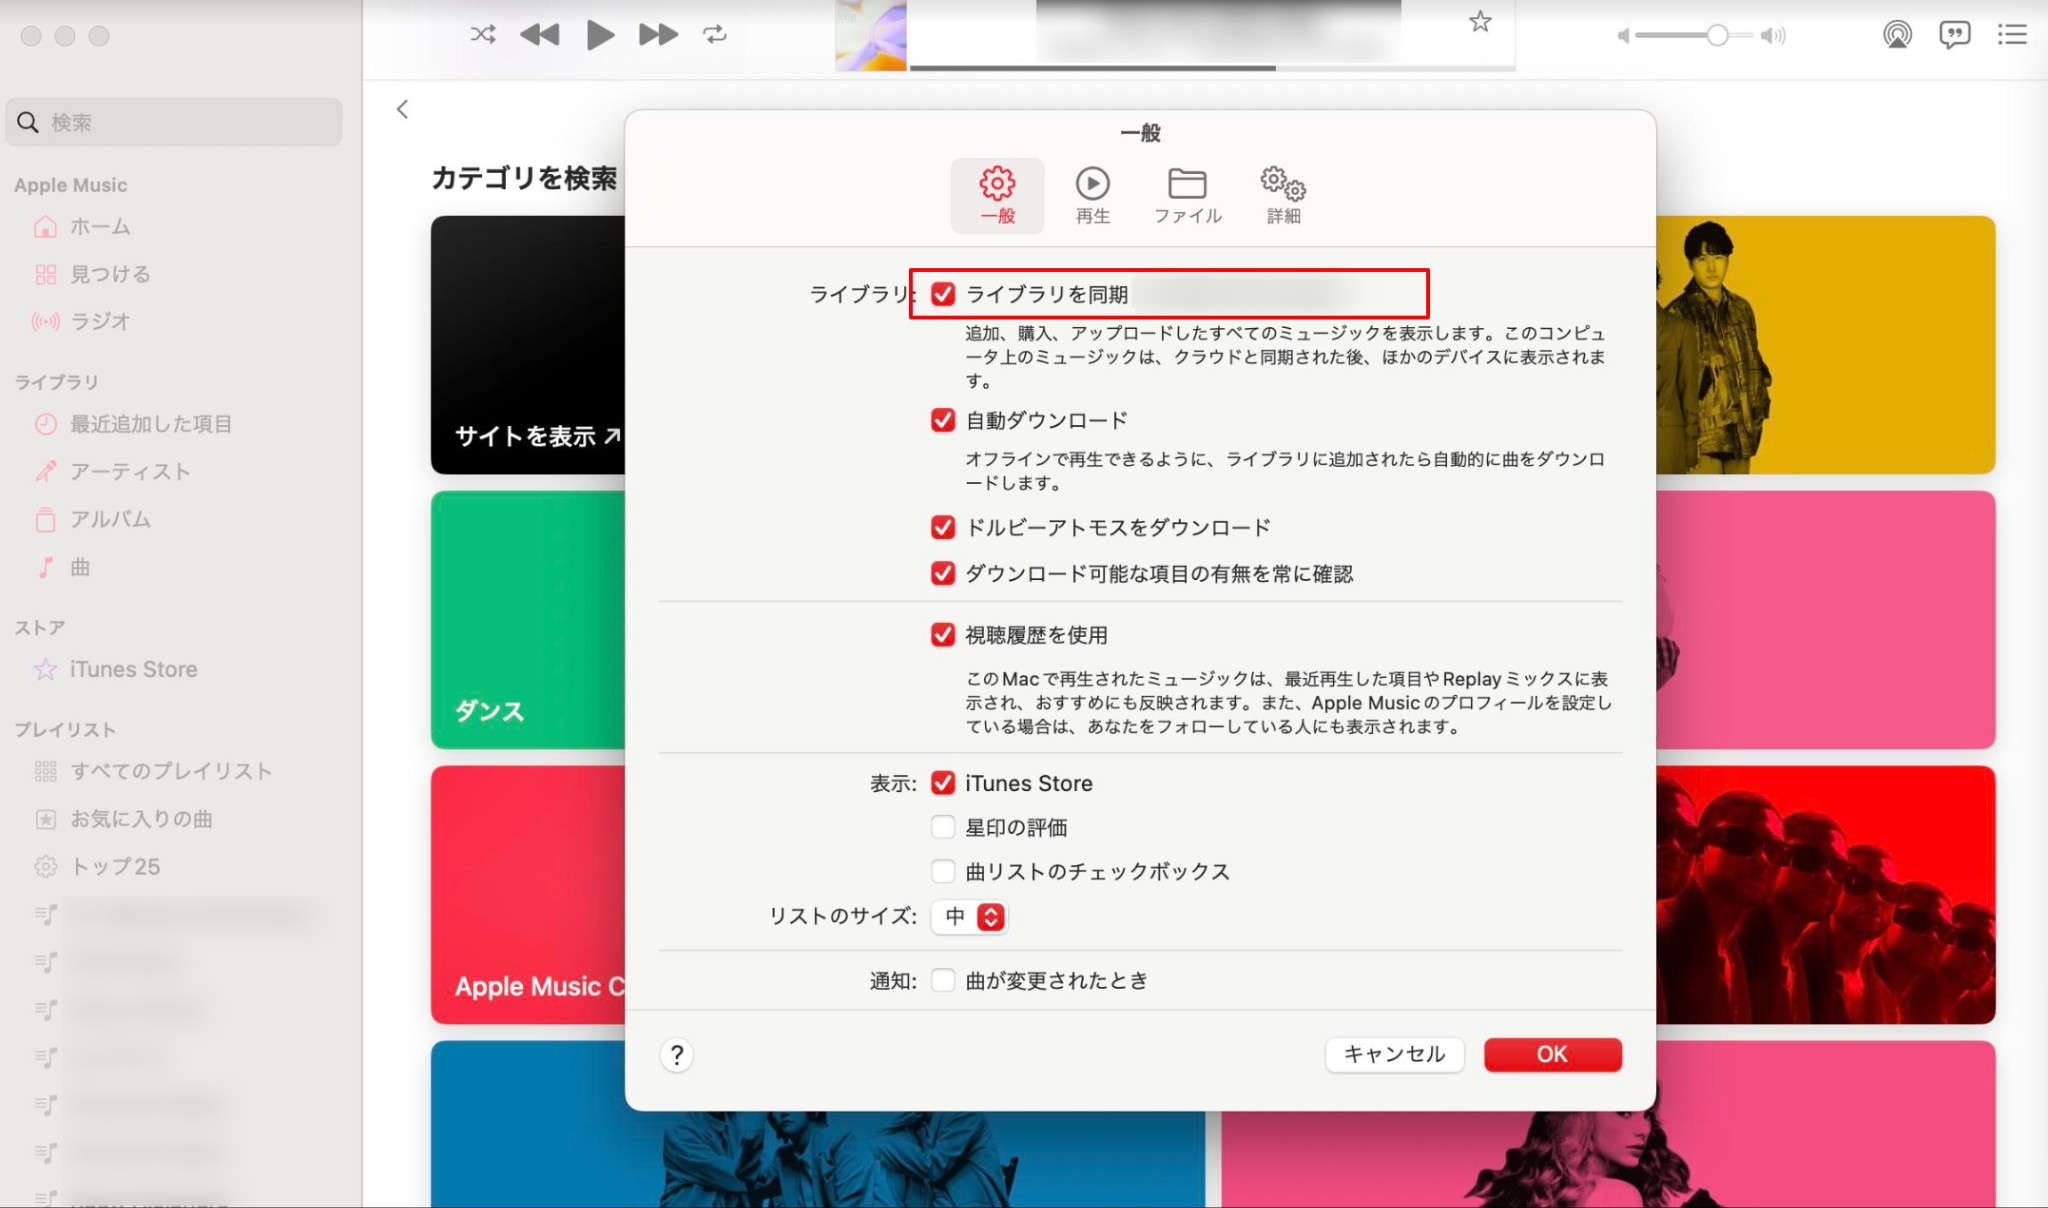Seek within the song progress bar
This screenshot has height=1208, width=2048.
coord(1212,68)
